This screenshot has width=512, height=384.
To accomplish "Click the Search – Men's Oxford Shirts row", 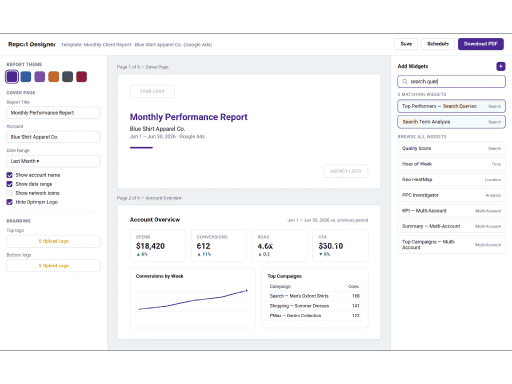I will coord(314,296).
